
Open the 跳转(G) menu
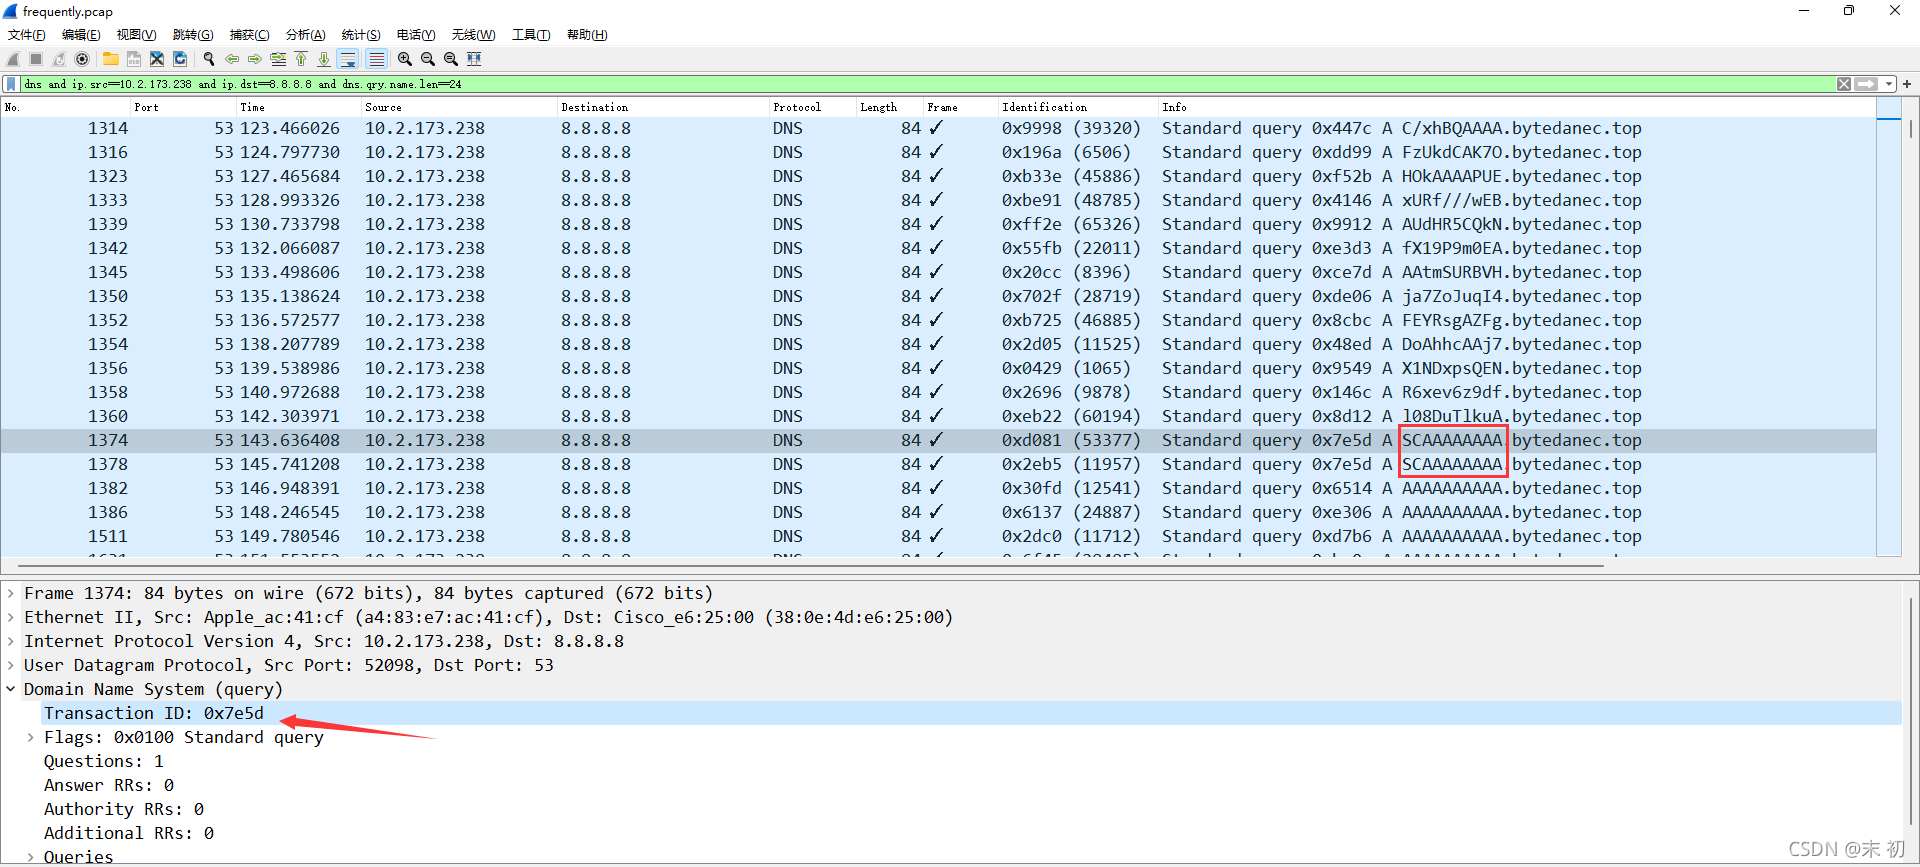tap(193, 35)
